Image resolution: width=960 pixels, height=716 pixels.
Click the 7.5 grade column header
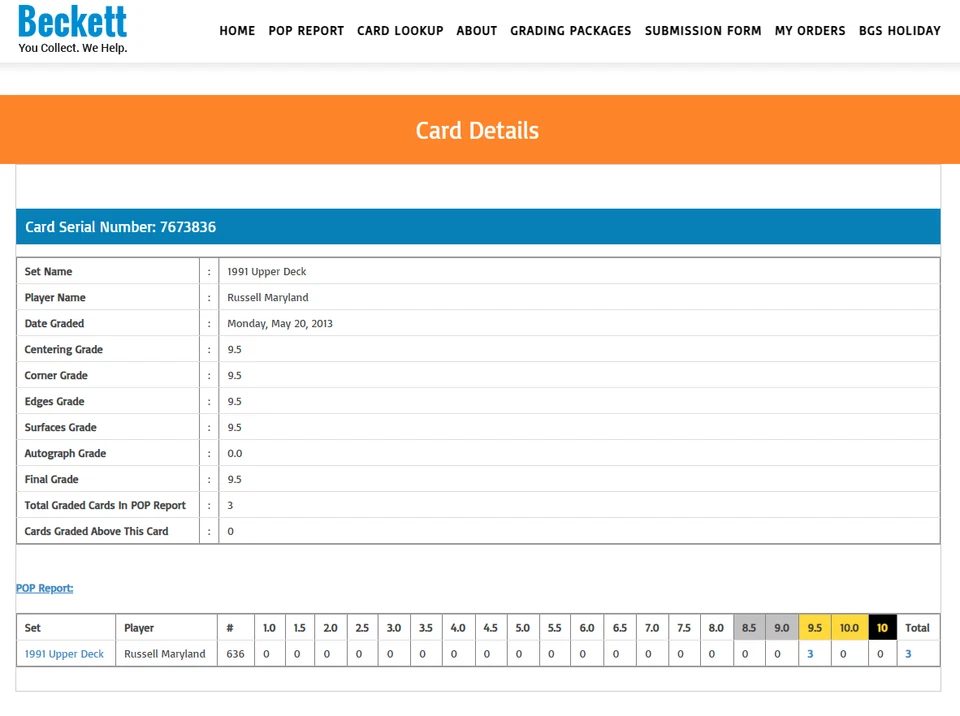[x=684, y=628]
